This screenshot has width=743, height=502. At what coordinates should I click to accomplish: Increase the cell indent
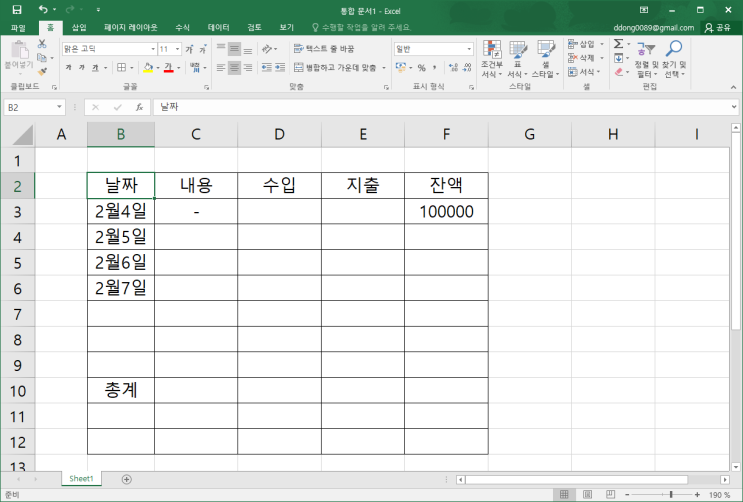(280, 67)
